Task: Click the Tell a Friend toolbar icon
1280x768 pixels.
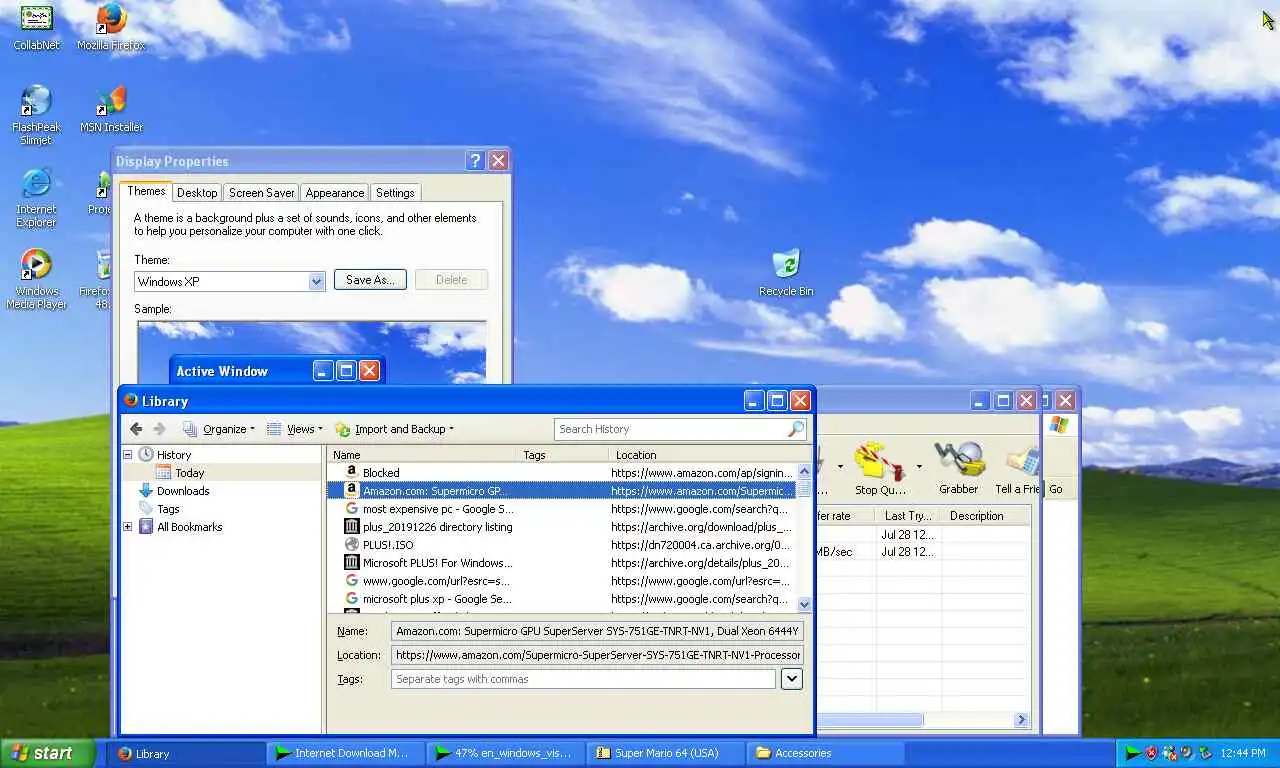Action: point(1017,469)
